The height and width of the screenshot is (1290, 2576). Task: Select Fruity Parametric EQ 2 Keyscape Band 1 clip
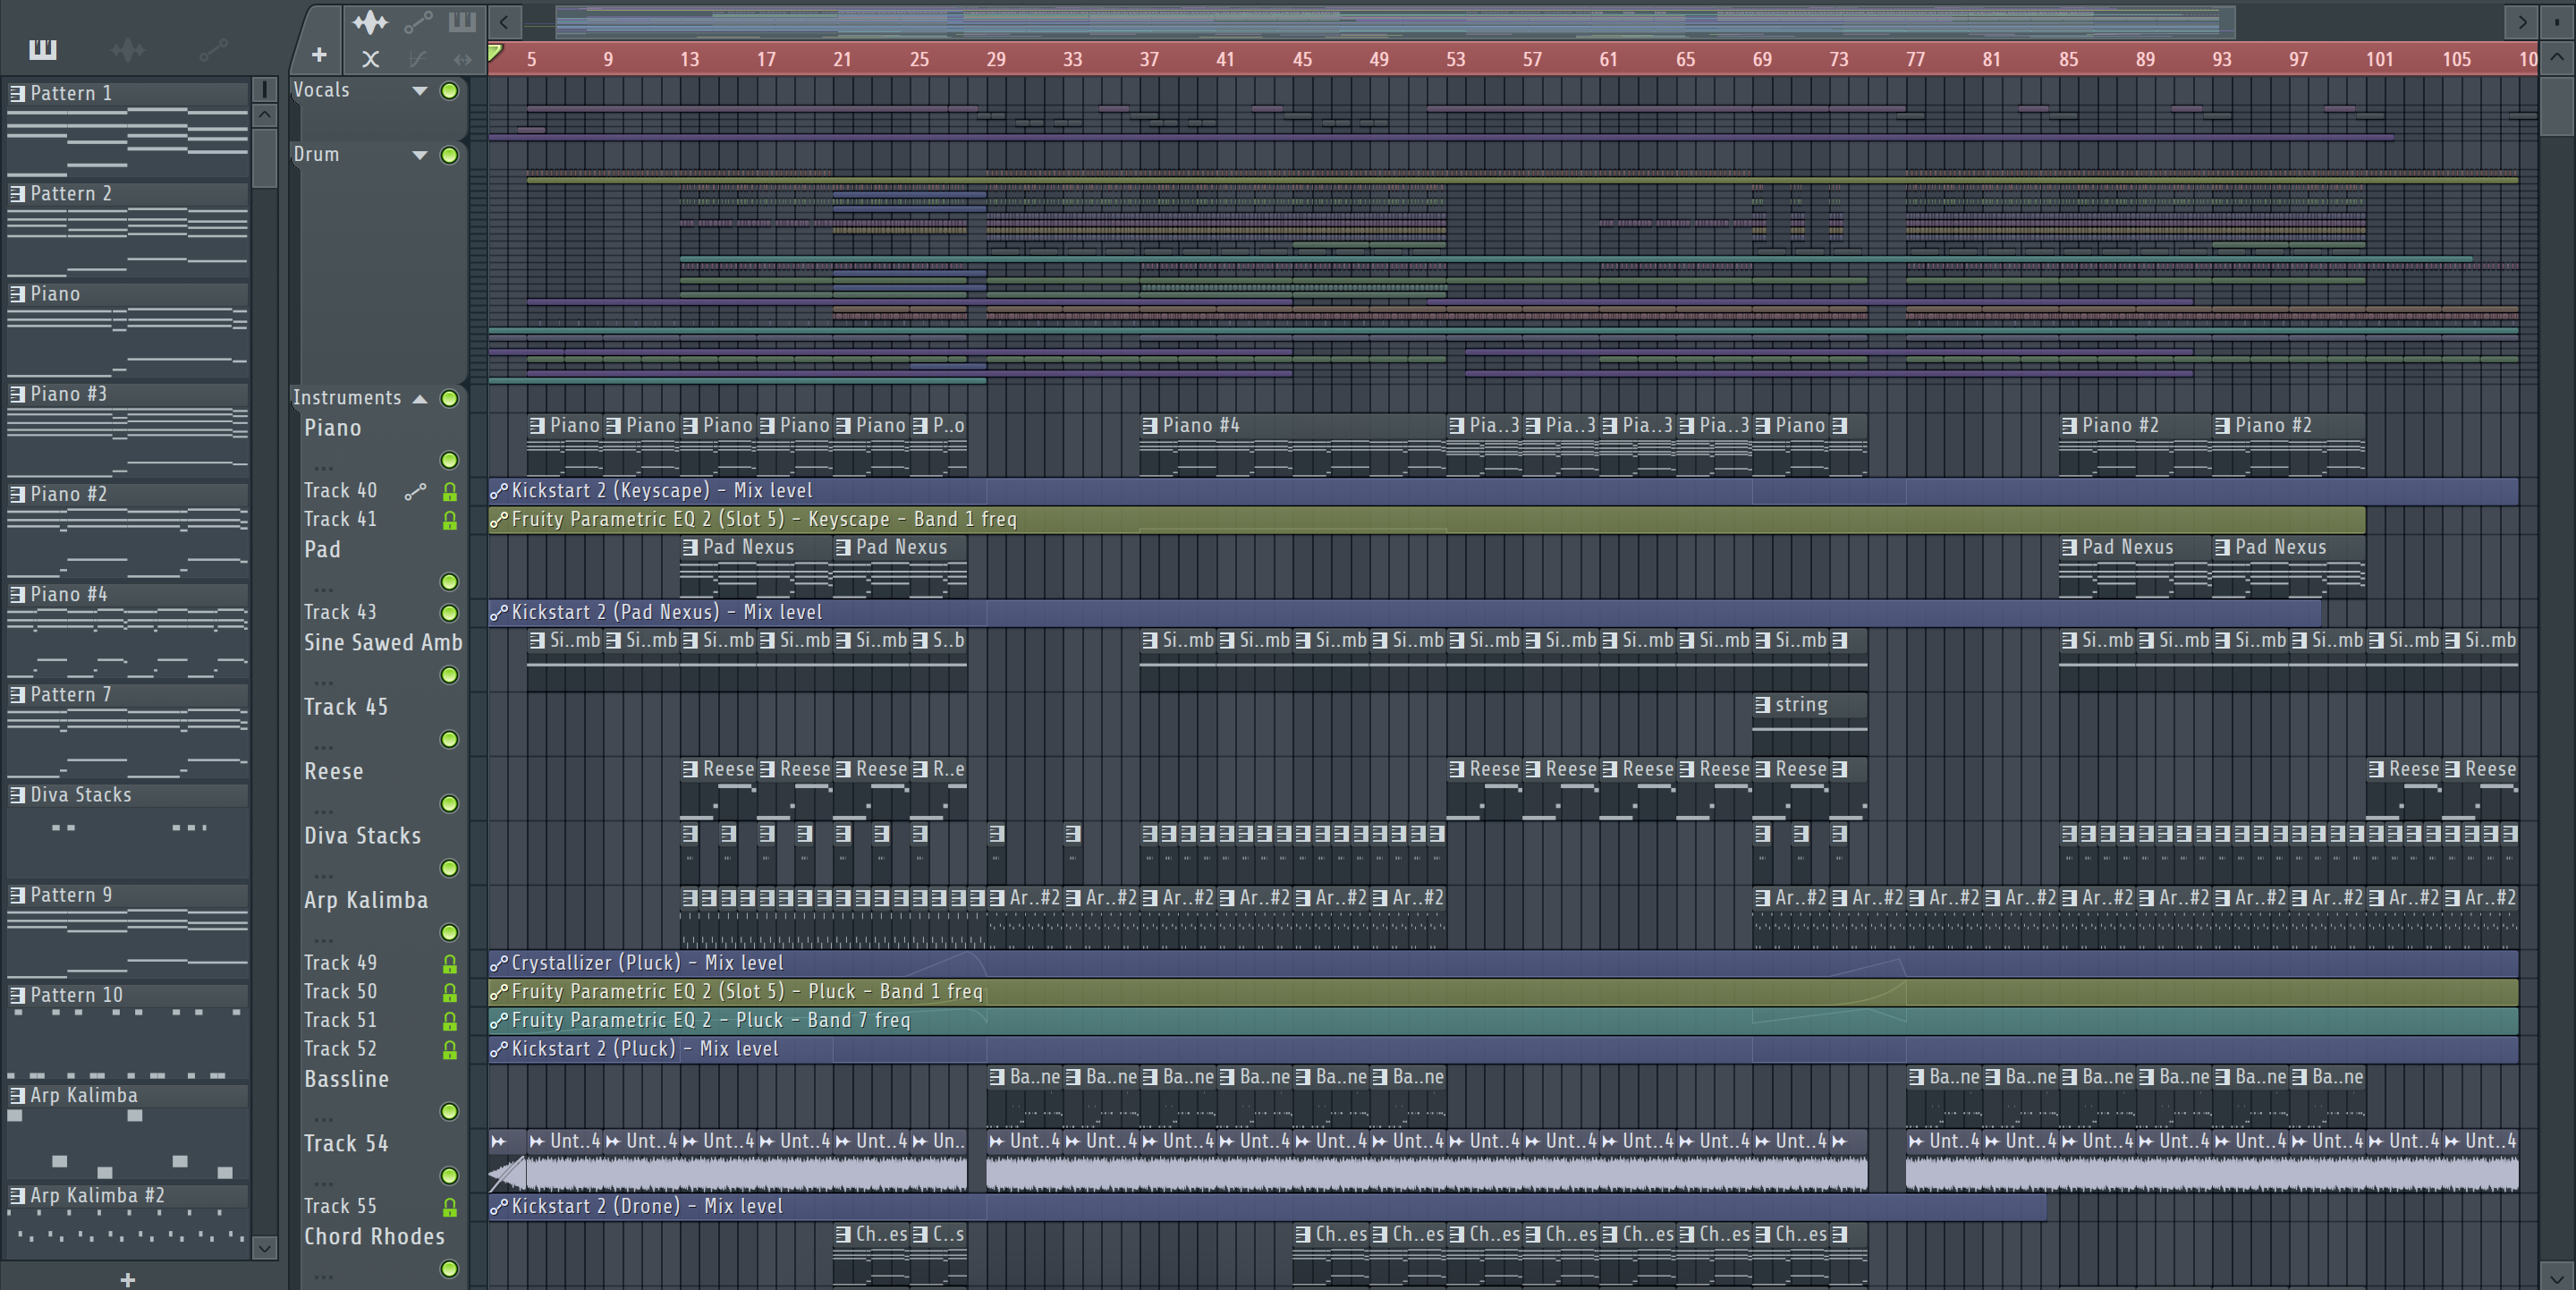pos(1426,520)
